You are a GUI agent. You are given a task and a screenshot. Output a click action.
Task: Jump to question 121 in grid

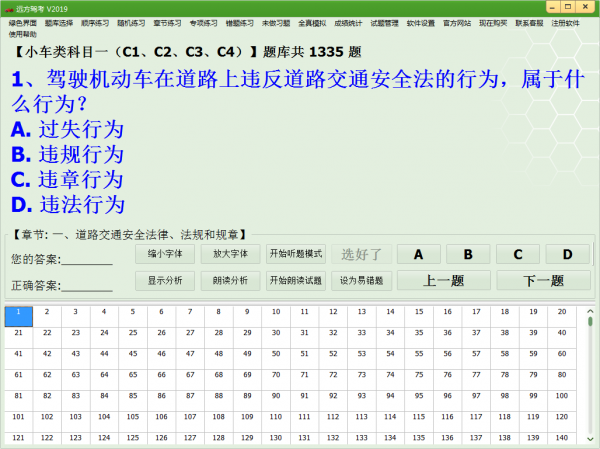click(18, 439)
